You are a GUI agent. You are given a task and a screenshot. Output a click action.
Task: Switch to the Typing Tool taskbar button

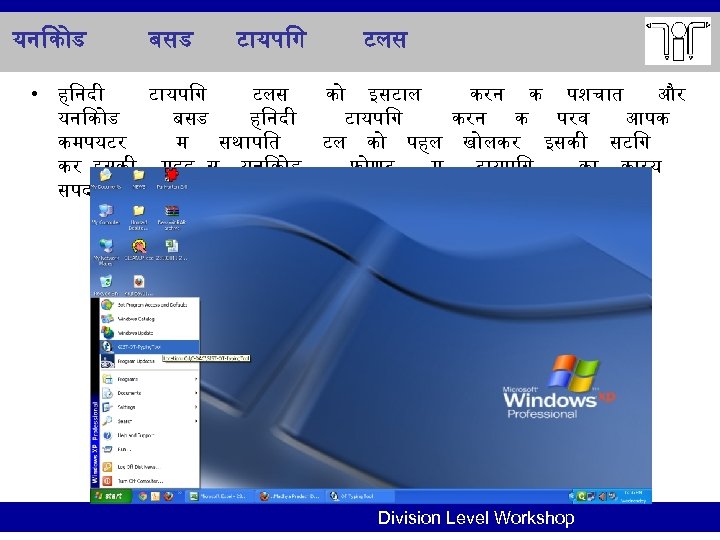[x=360, y=496]
